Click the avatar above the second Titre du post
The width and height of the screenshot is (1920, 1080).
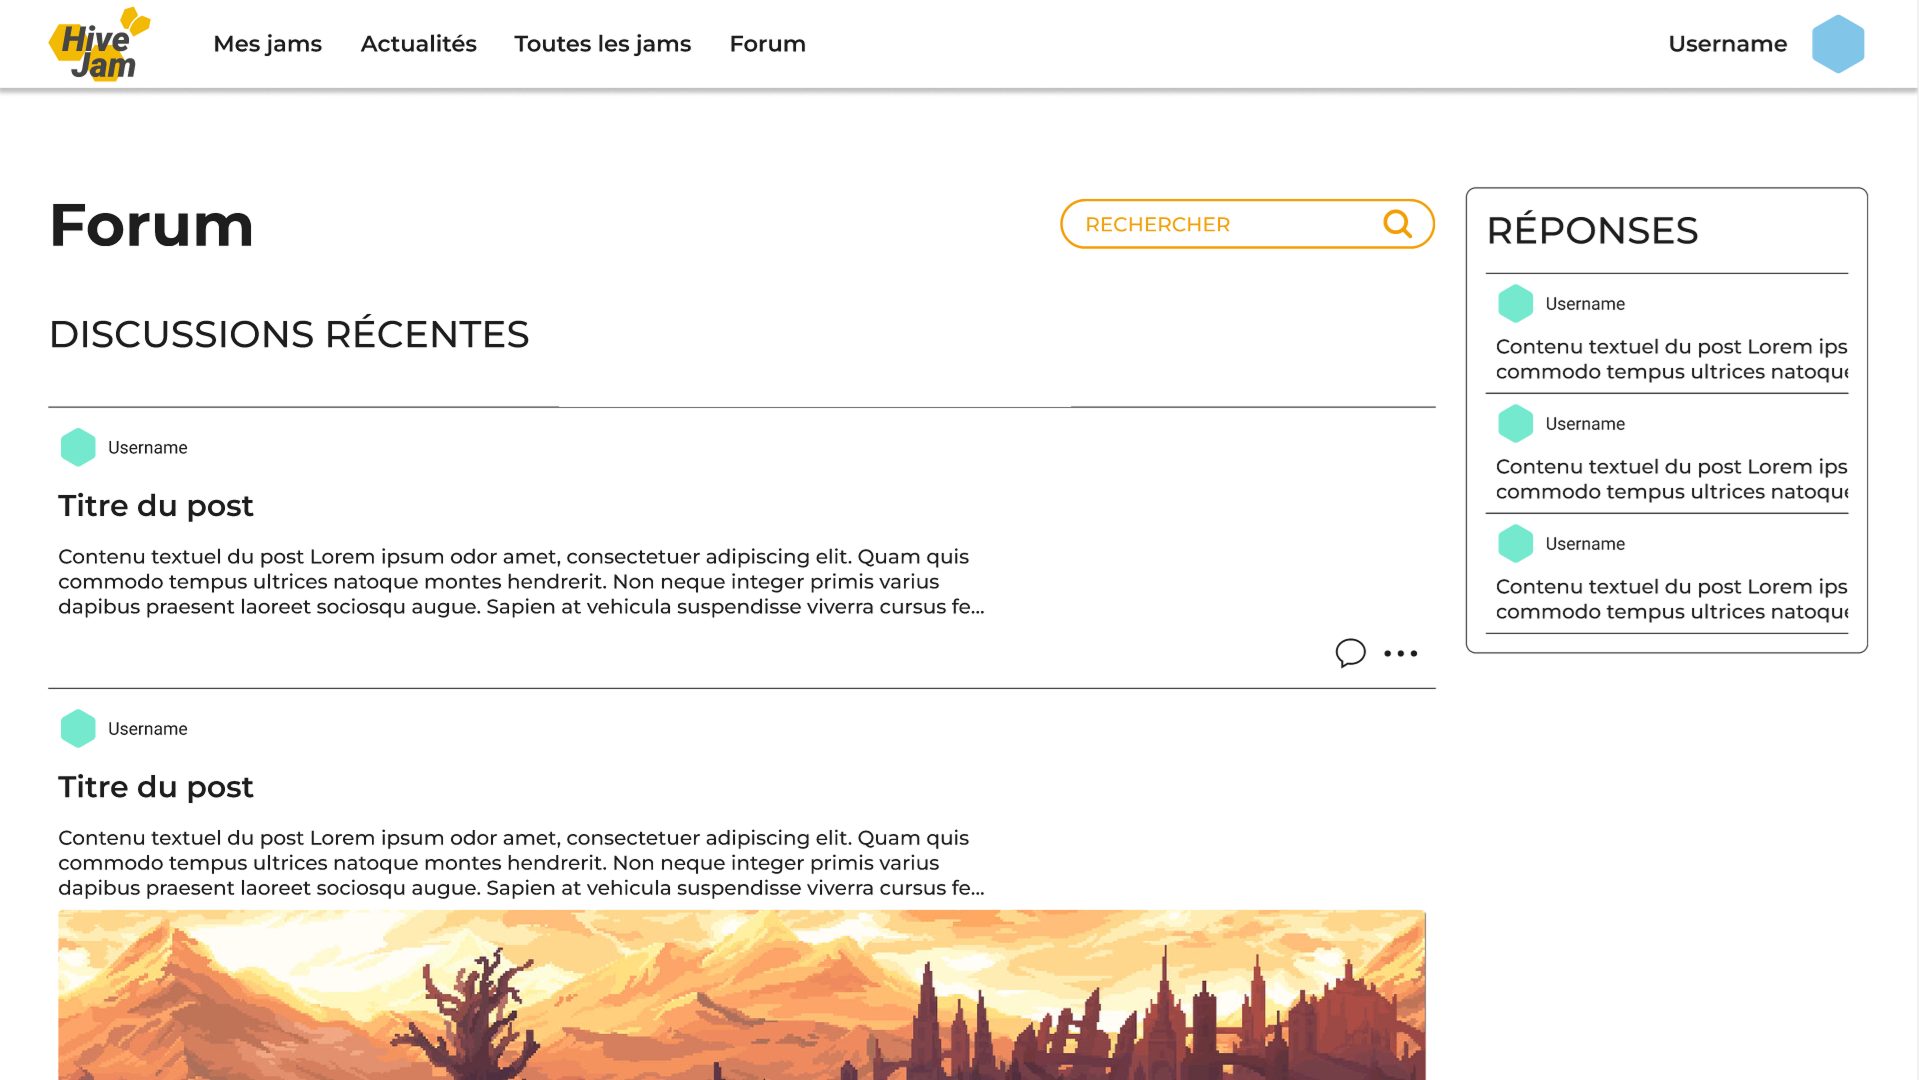coord(77,728)
